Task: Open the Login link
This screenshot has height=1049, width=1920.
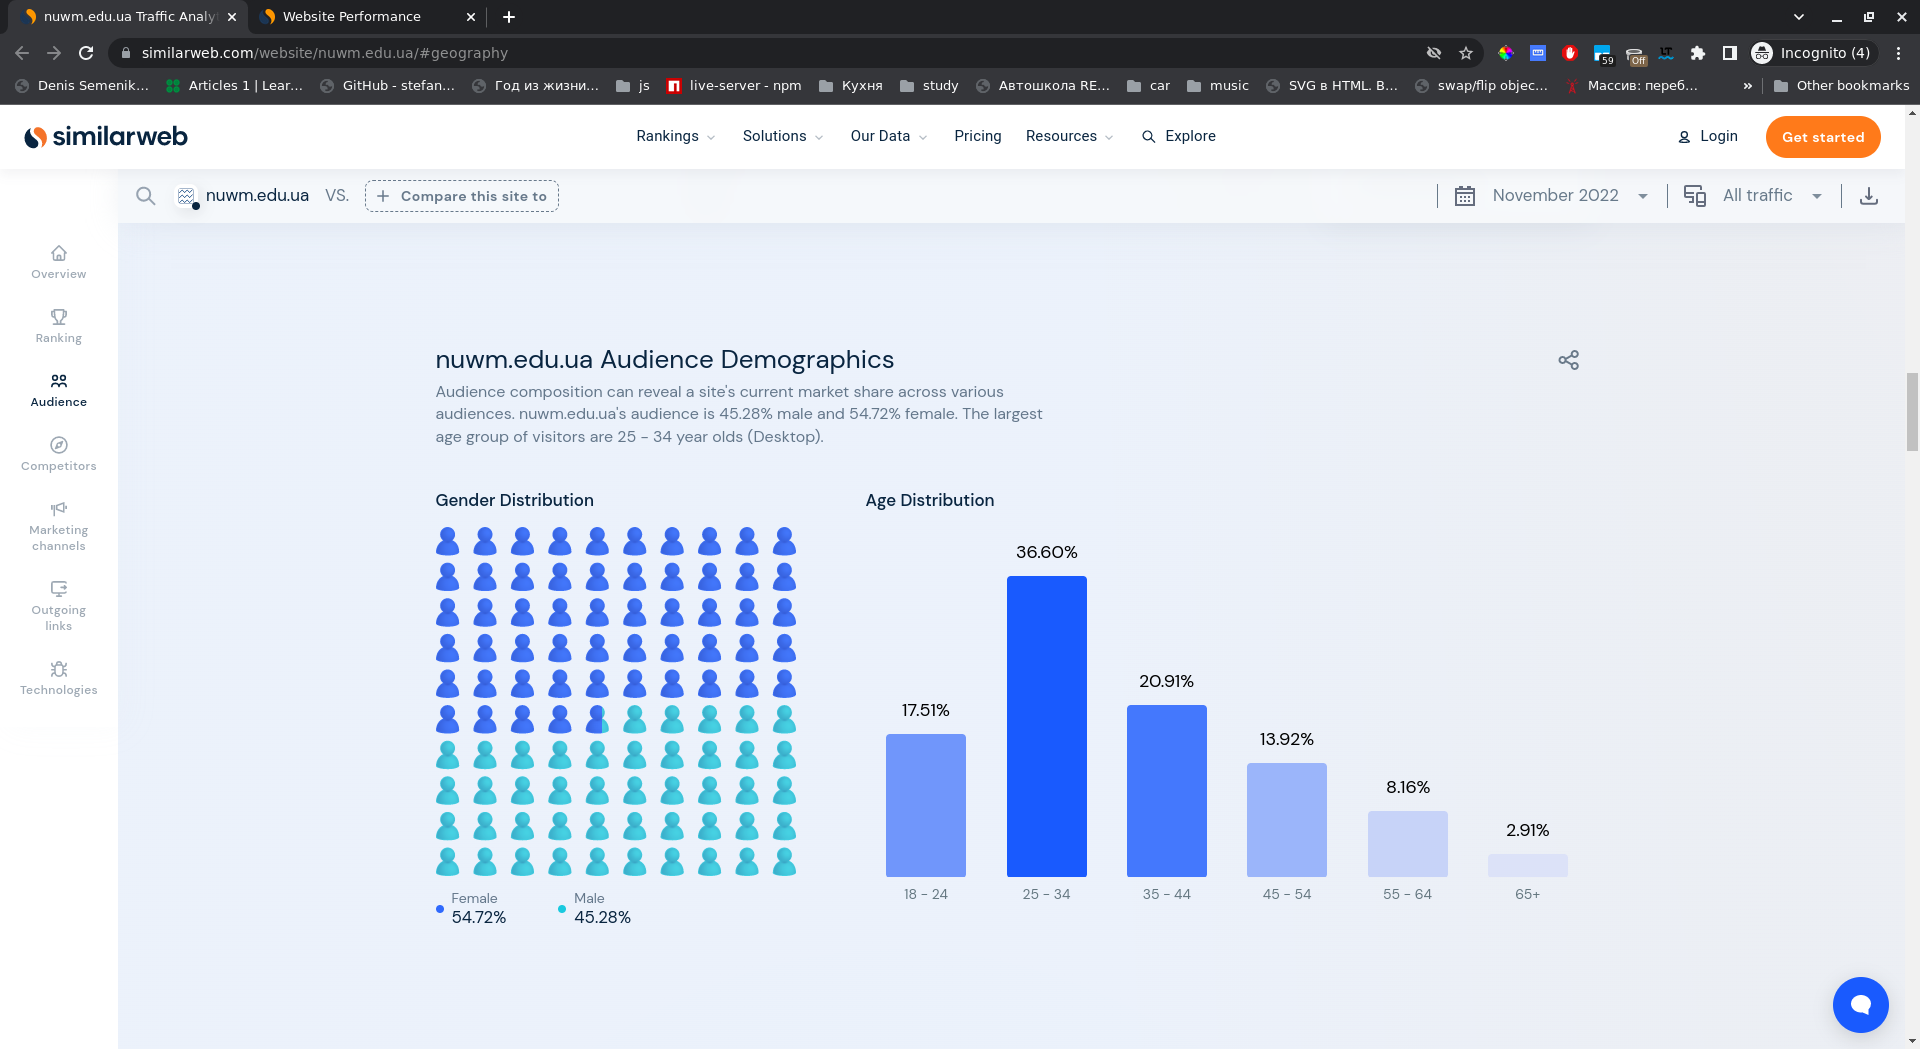Action: [1708, 136]
